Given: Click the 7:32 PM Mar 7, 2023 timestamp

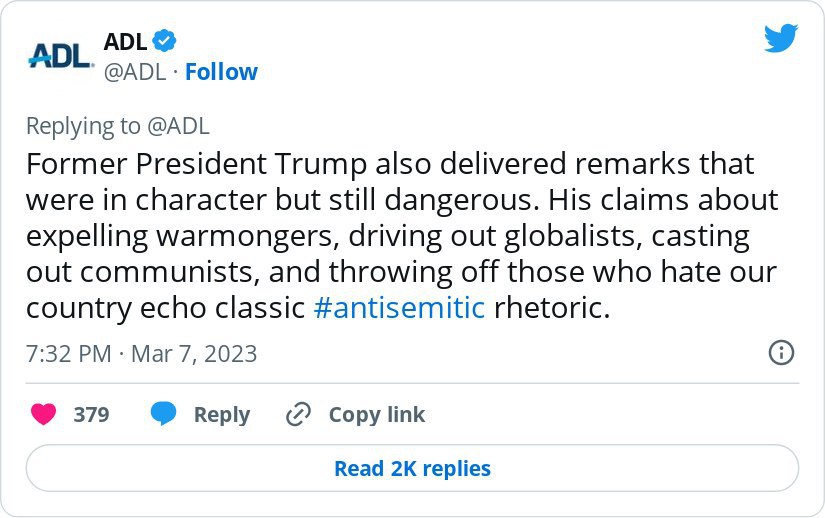Looking at the screenshot, I should tap(141, 354).
